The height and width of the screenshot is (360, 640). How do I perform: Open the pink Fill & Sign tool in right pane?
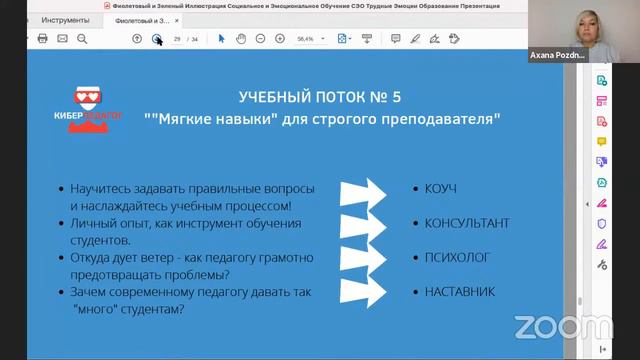pyautogui.click(x=602, y=203)
